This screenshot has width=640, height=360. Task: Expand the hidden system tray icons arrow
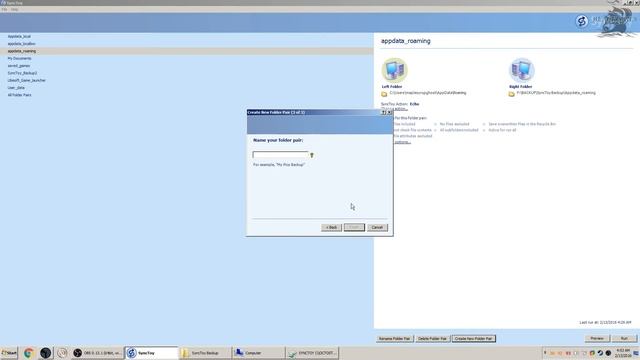tap(545, 353)
